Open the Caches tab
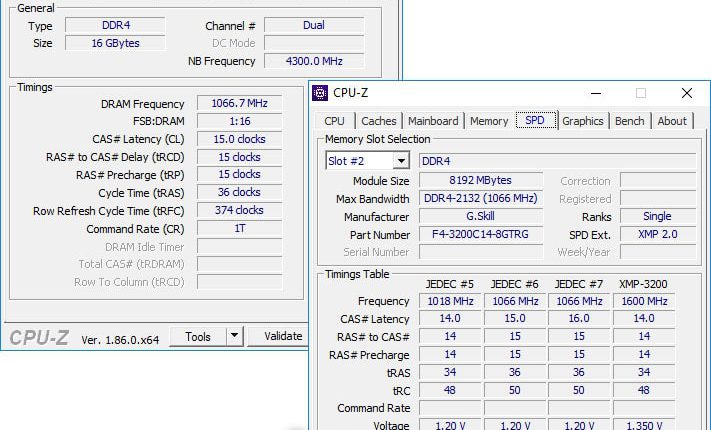The height and width of the screenshot is (430, 711). pyautogui.click(x=379, y=121)
